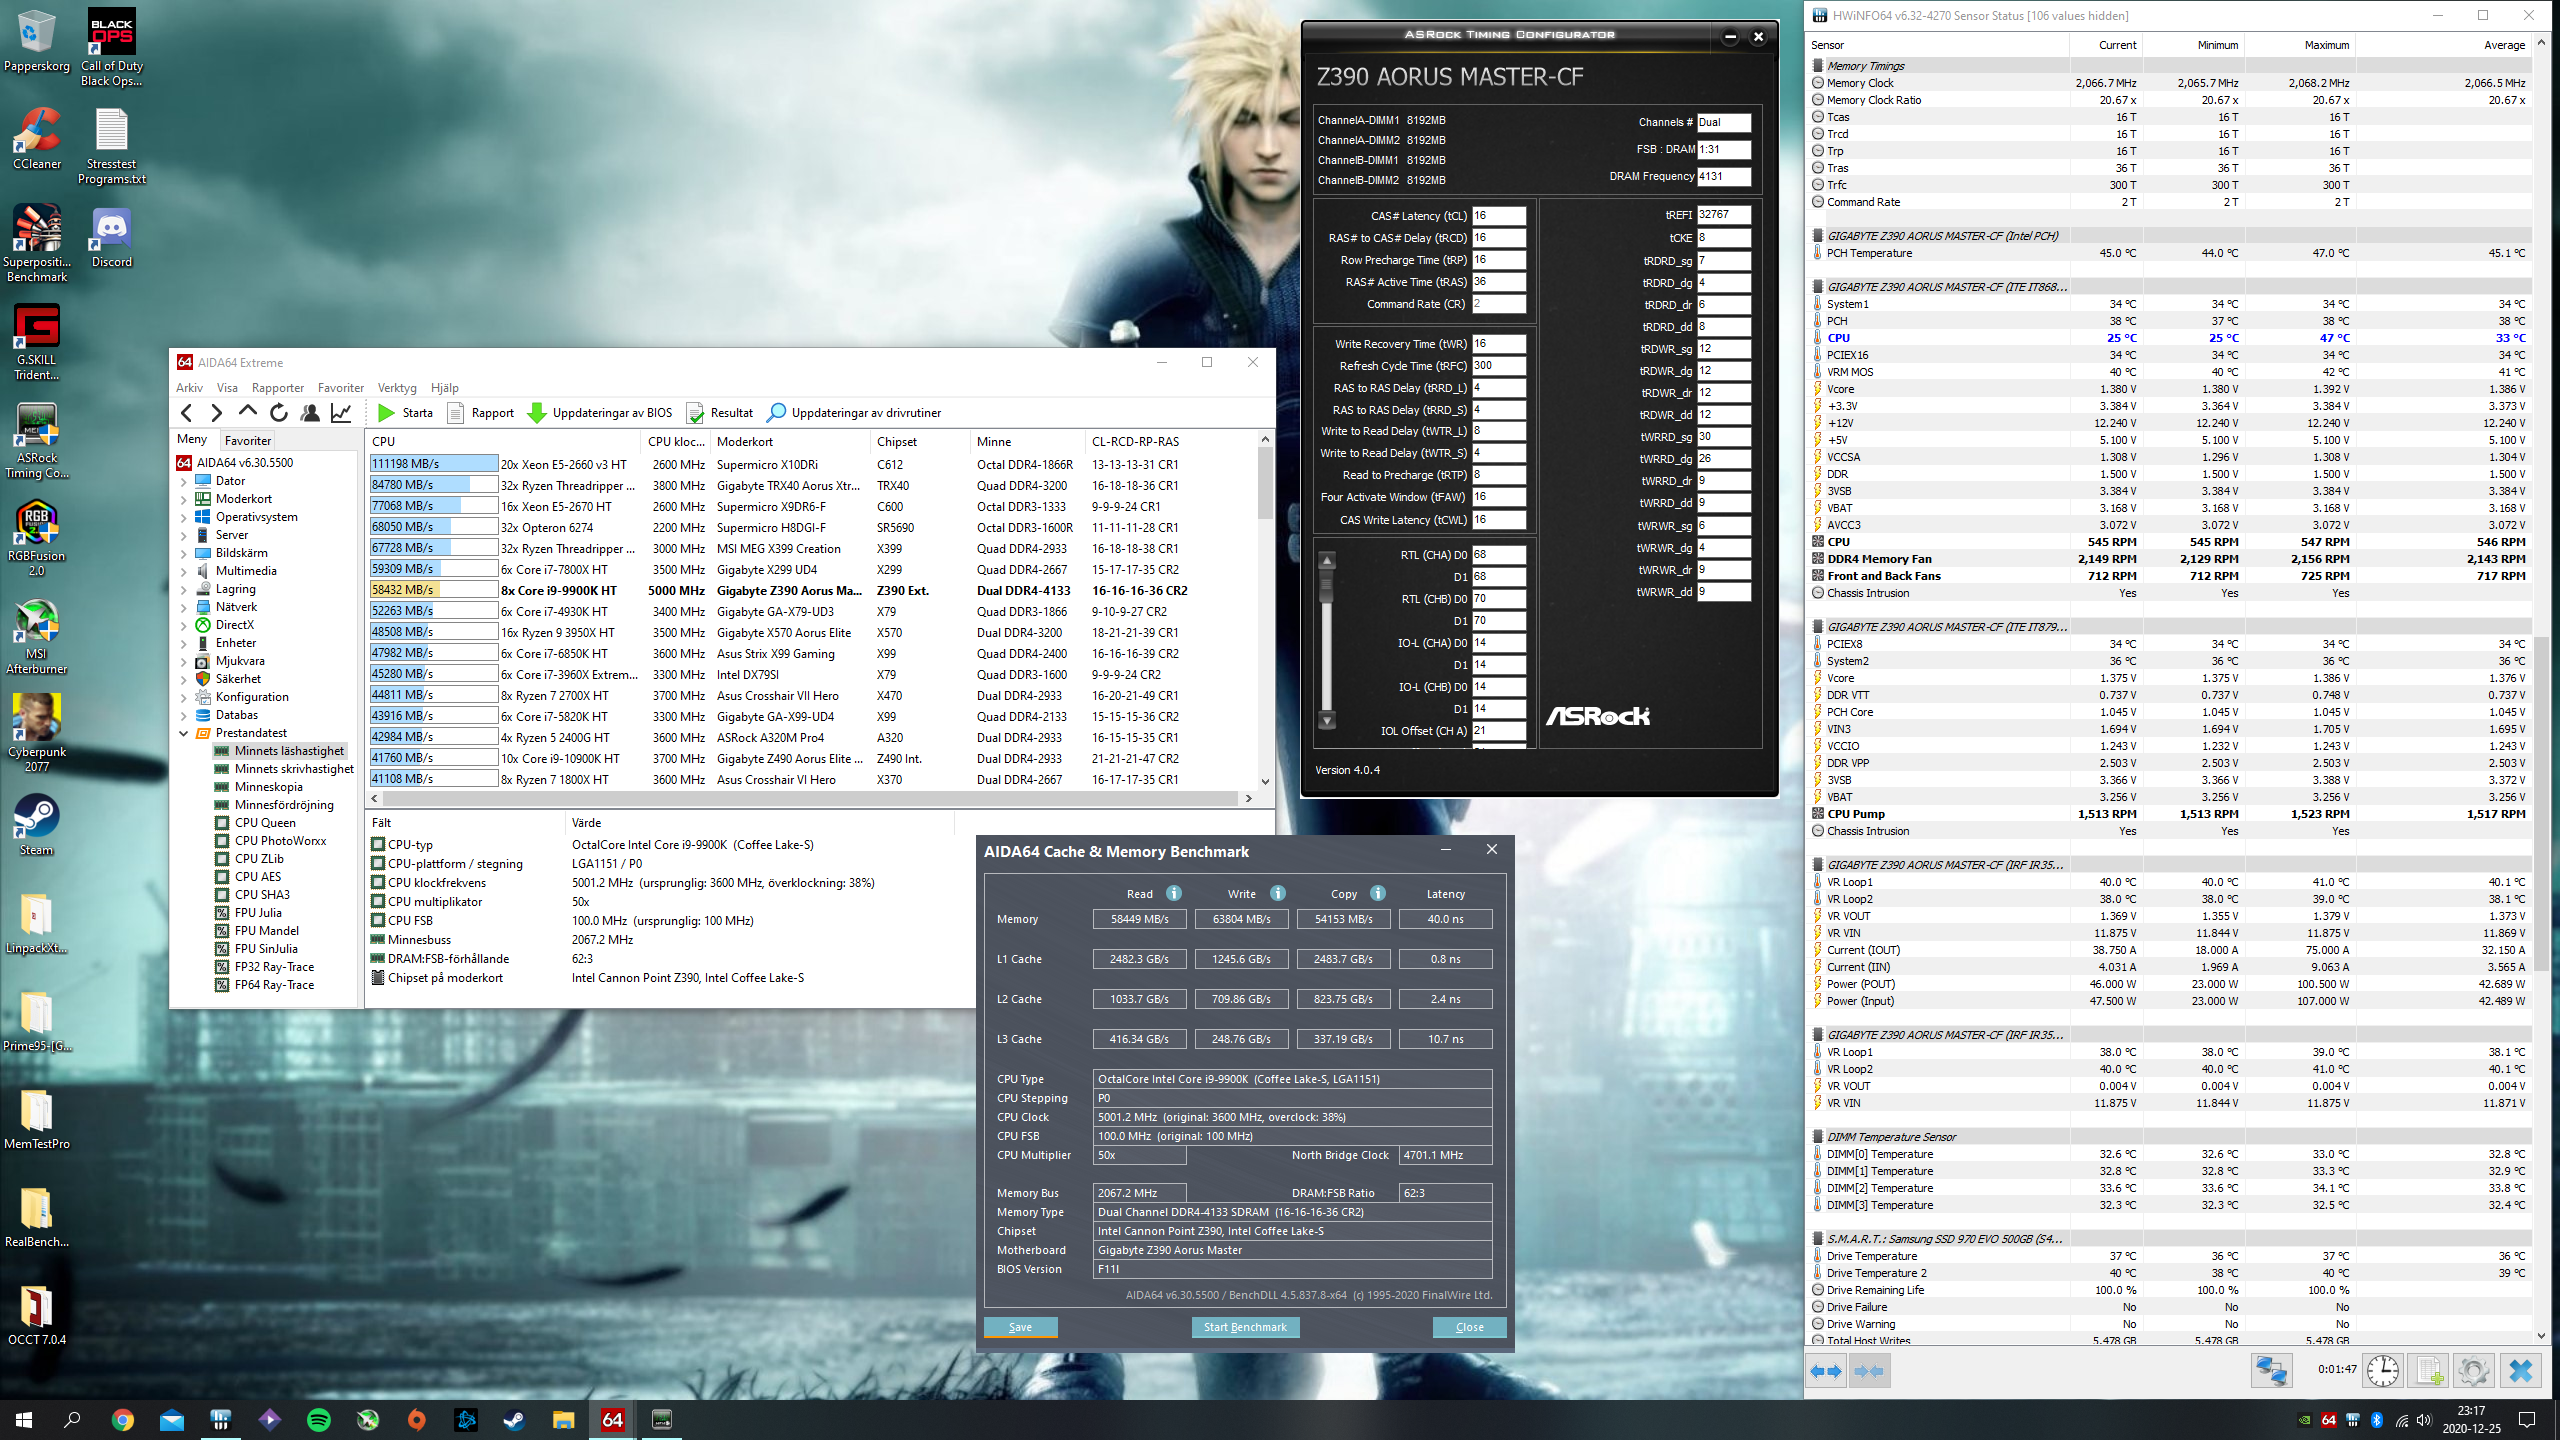Image resolution: width=2560 pixels, height=1440 pixels.
Task: Open RGBFusion 2.0 desktop shortcut
Action: (37, 539)
